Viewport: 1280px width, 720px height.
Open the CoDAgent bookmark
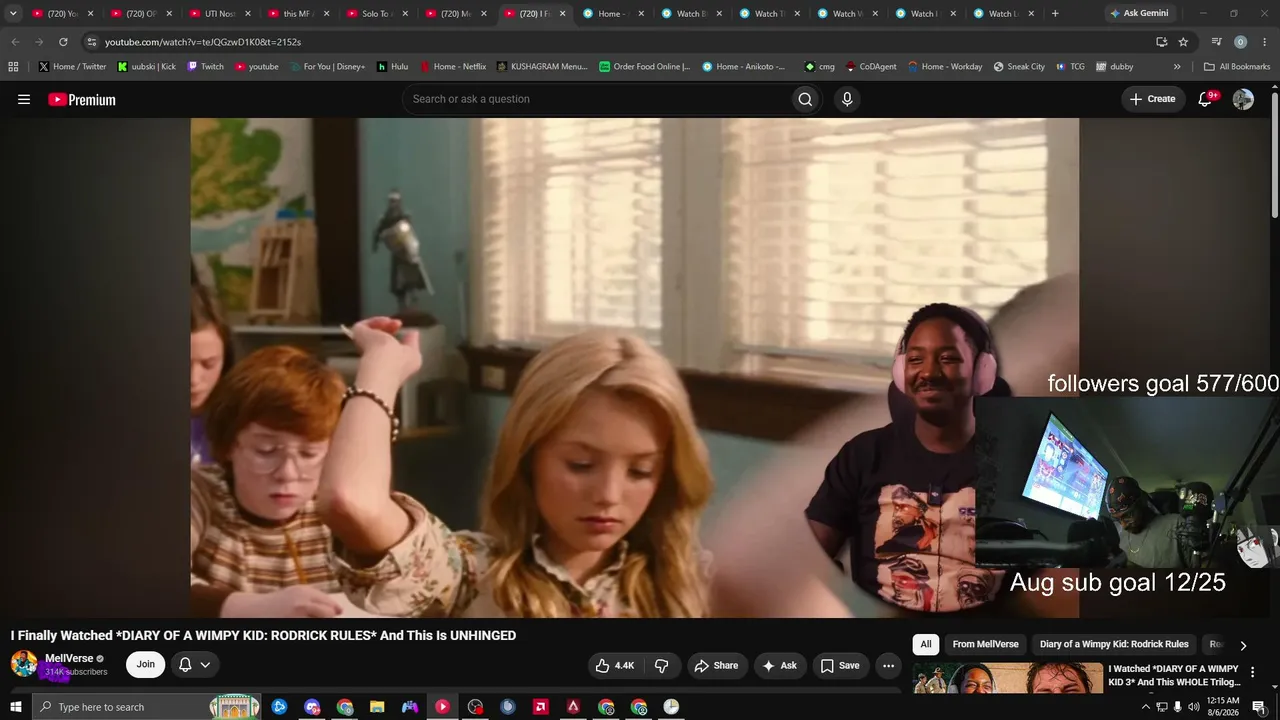(871, 66)
